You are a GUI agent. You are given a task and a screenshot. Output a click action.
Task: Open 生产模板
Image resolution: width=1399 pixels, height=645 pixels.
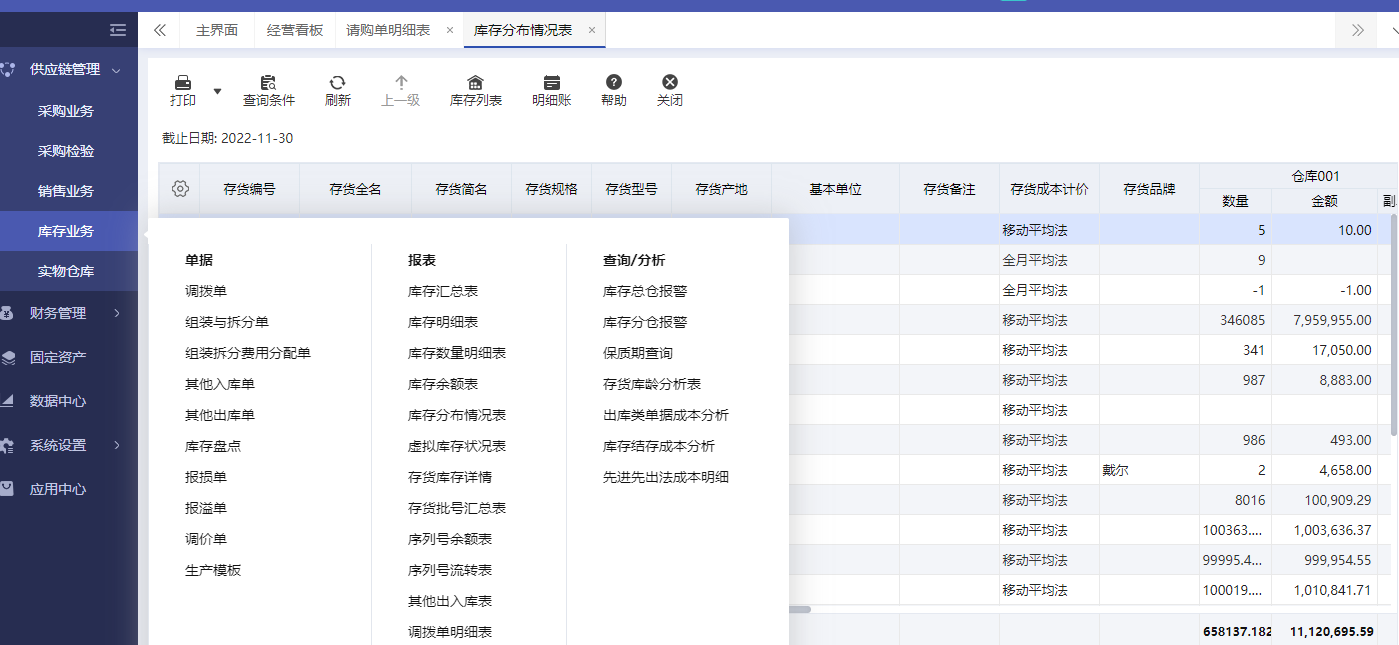(213, 570)
